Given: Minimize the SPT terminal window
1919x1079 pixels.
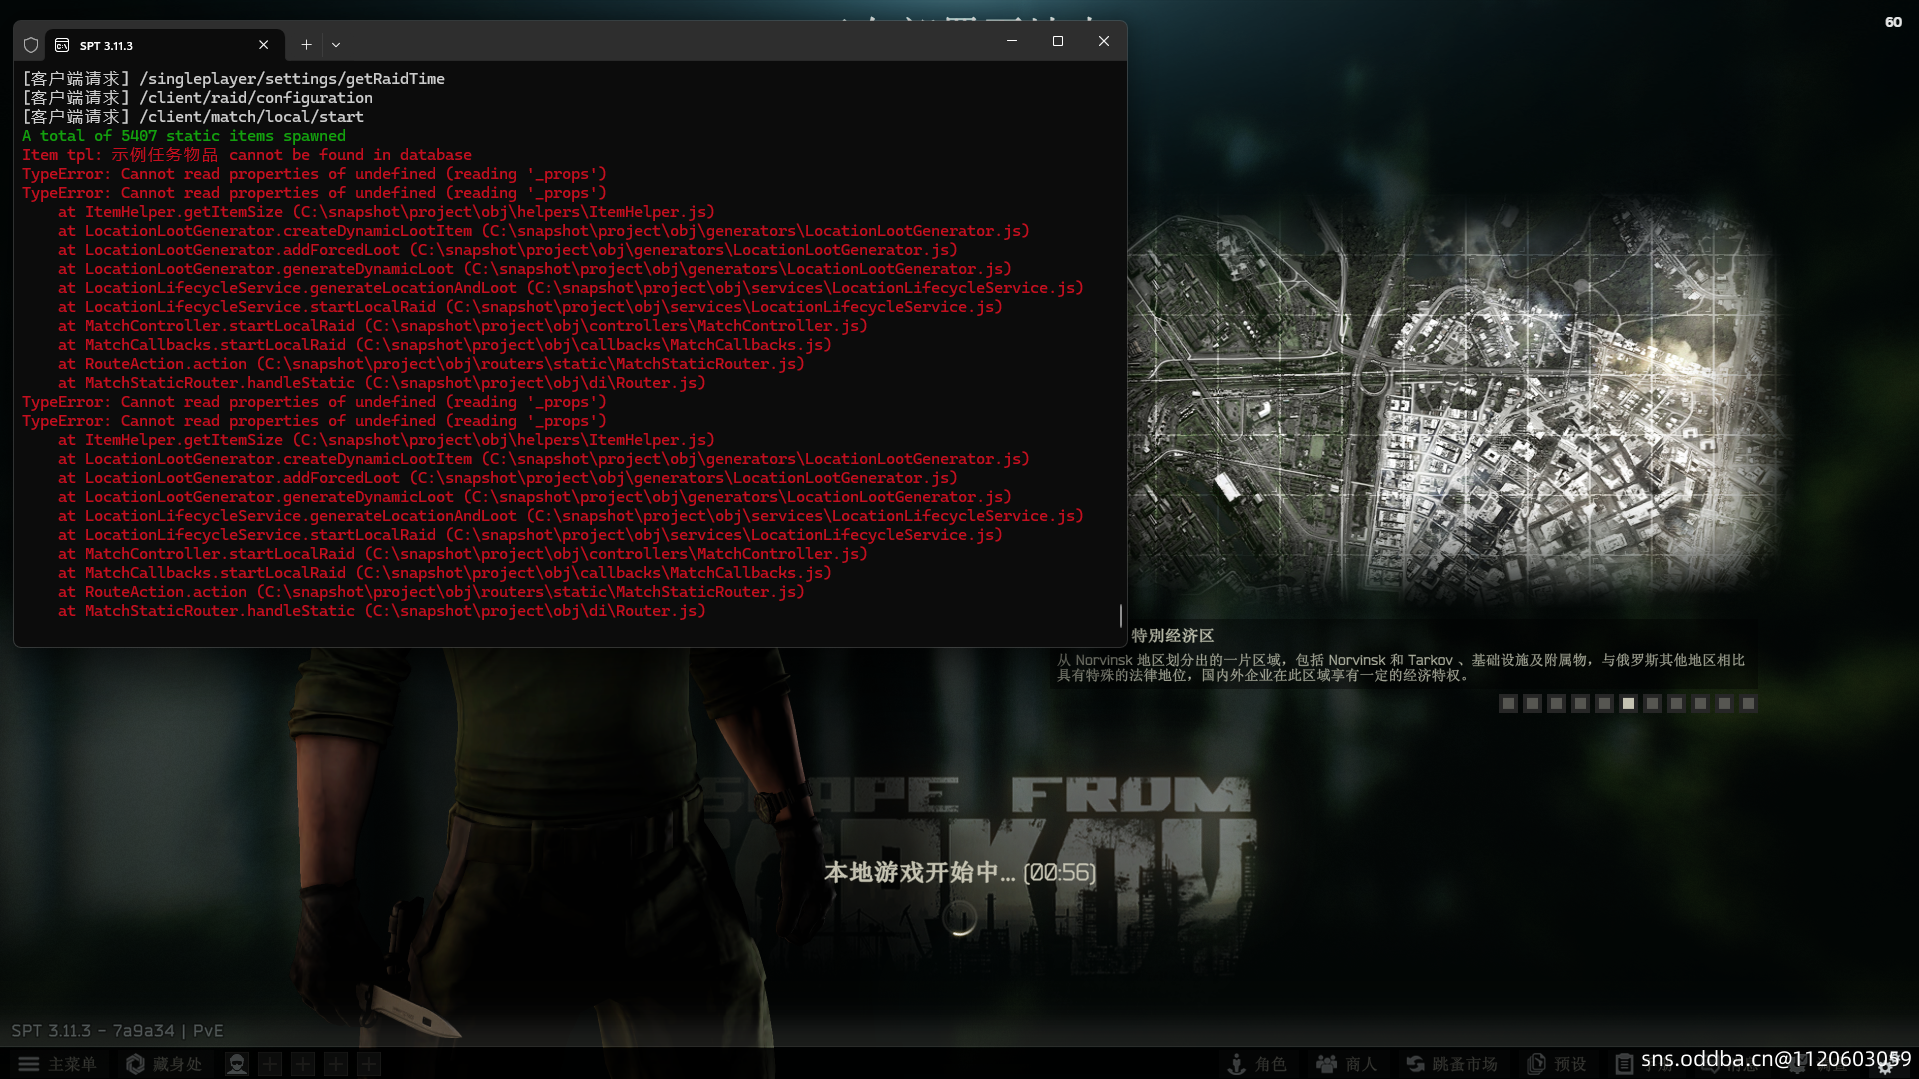Looking at the screenshot, I should [1011, 41].
